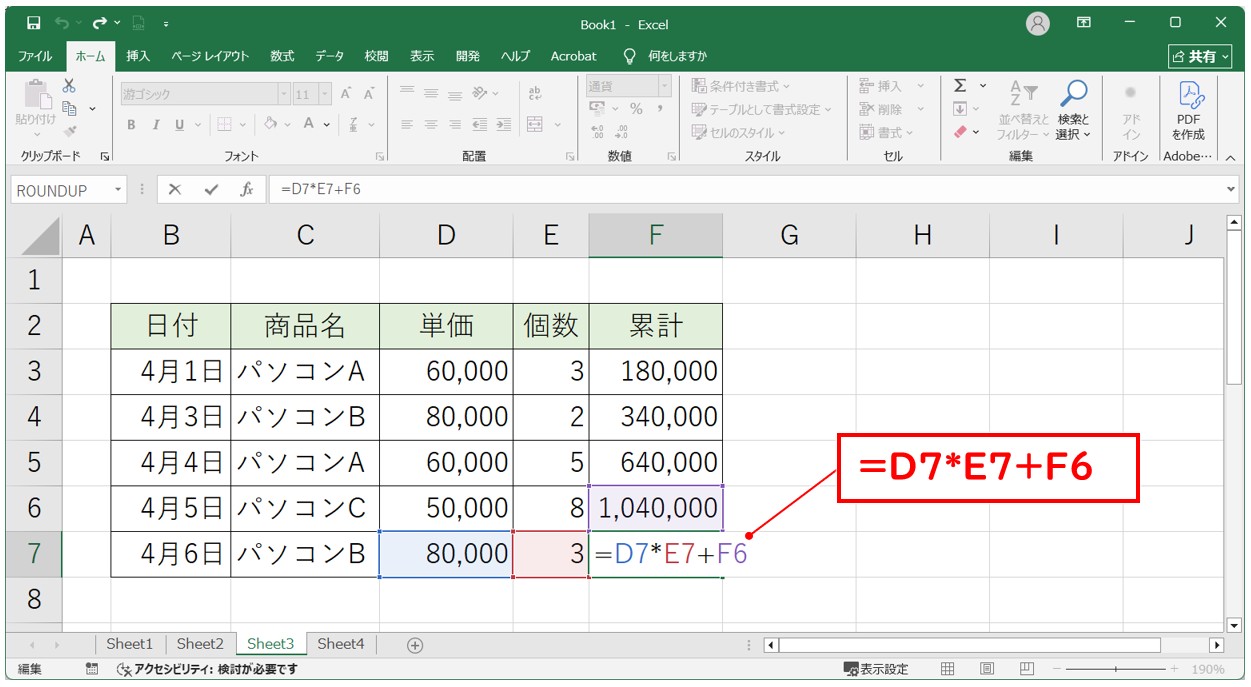
Task: Toggle left horizontal text alignment
Action: [x=407, y=125]
